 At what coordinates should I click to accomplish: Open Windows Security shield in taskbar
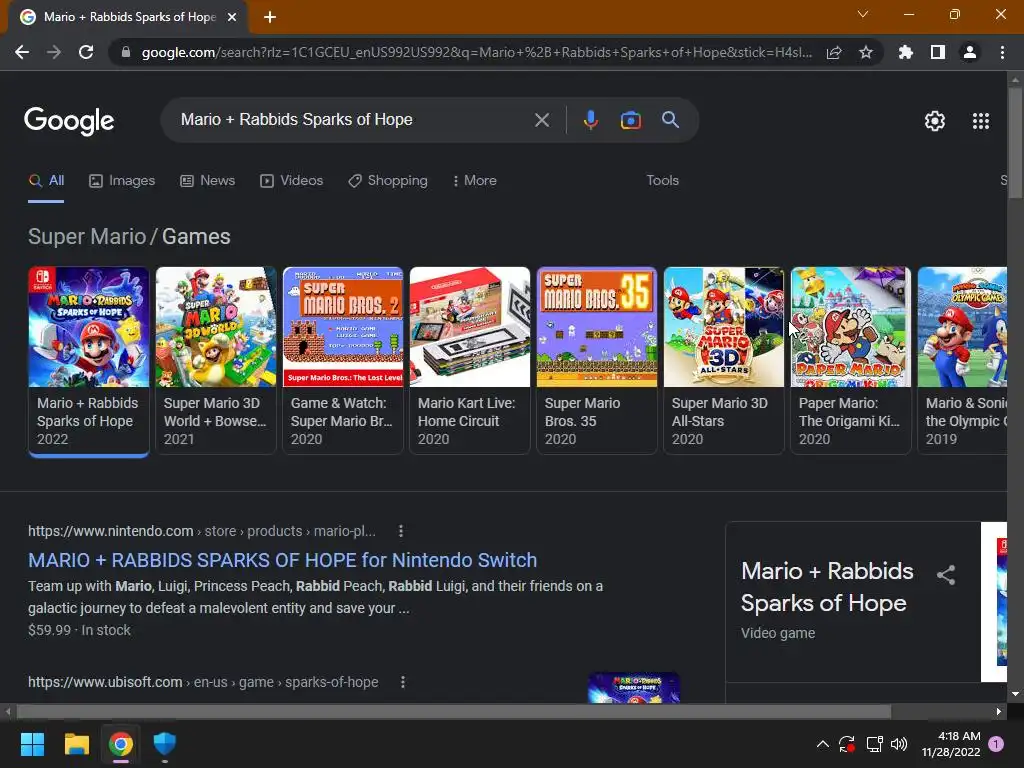click(x=165, y=744)
